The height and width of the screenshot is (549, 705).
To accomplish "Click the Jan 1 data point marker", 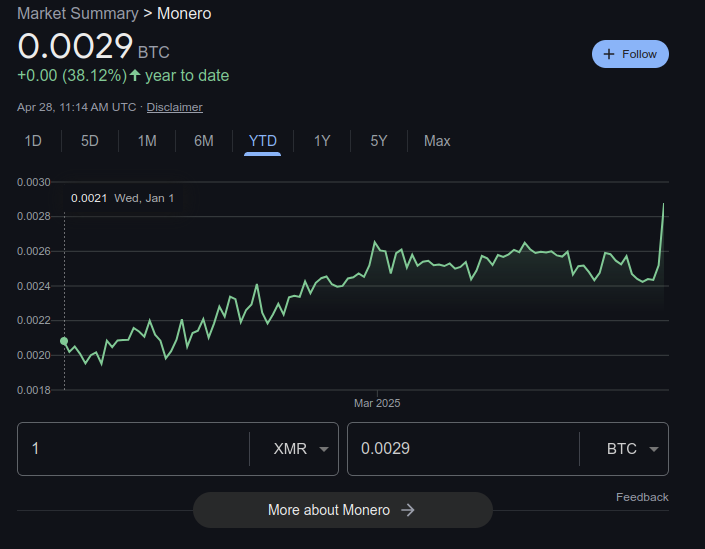I will click(64, 341).
